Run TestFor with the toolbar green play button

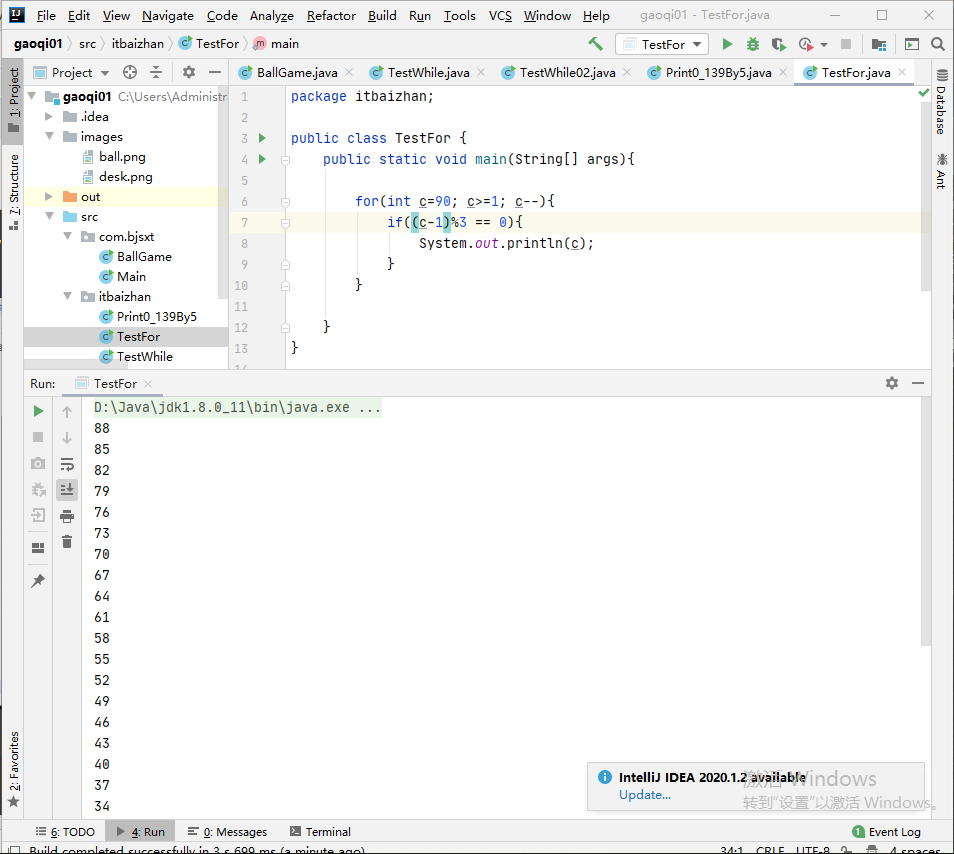coord(727,44)
